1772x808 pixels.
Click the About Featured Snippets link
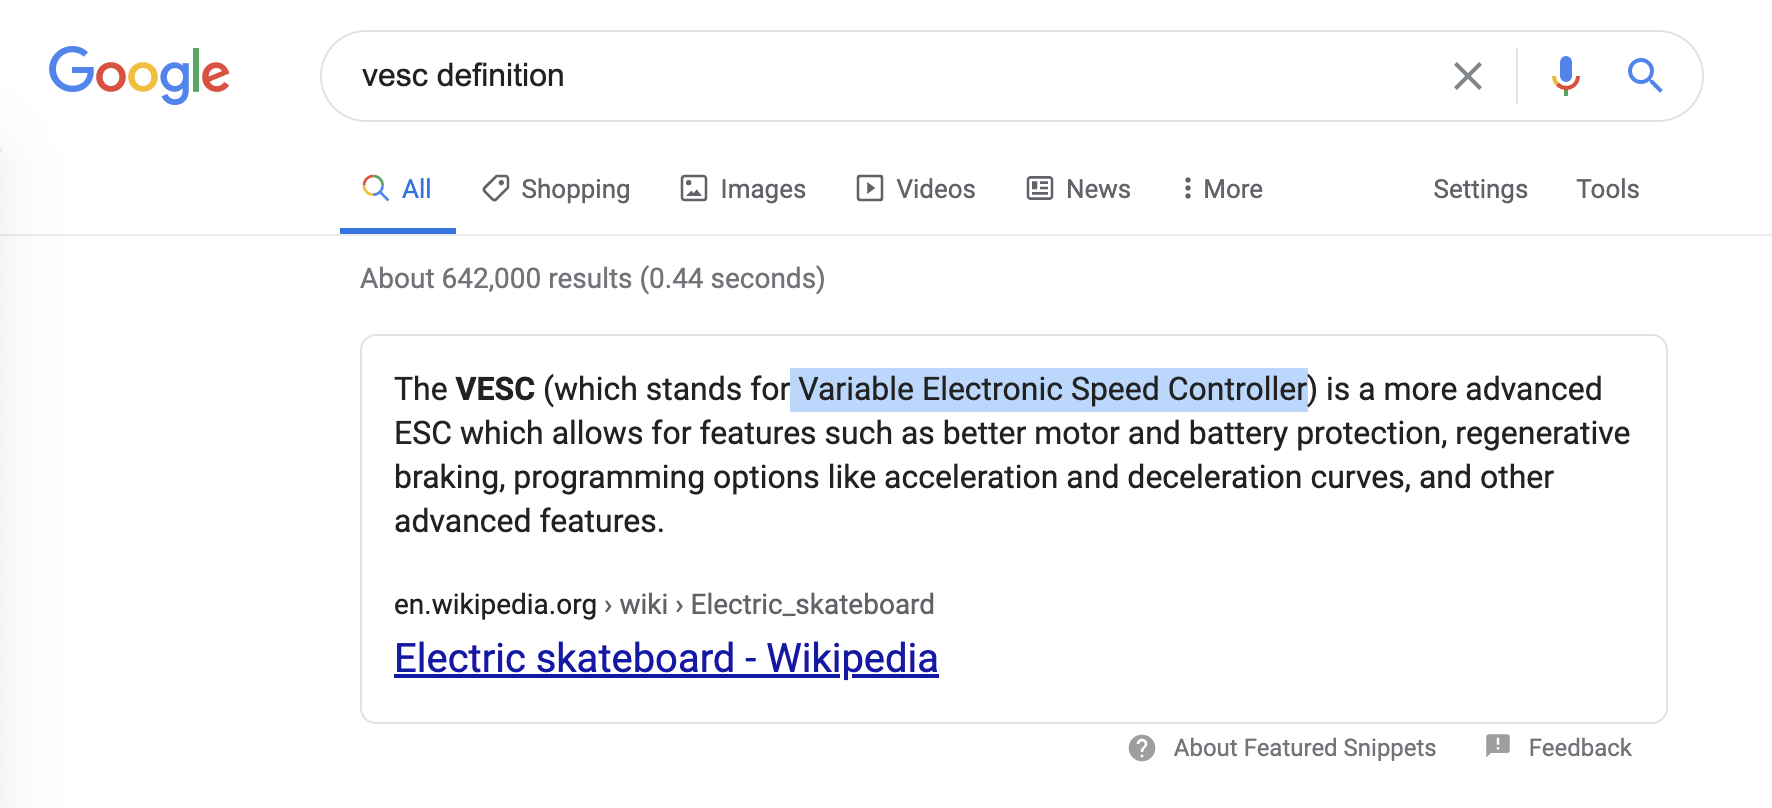click(x=1304, y=748)
